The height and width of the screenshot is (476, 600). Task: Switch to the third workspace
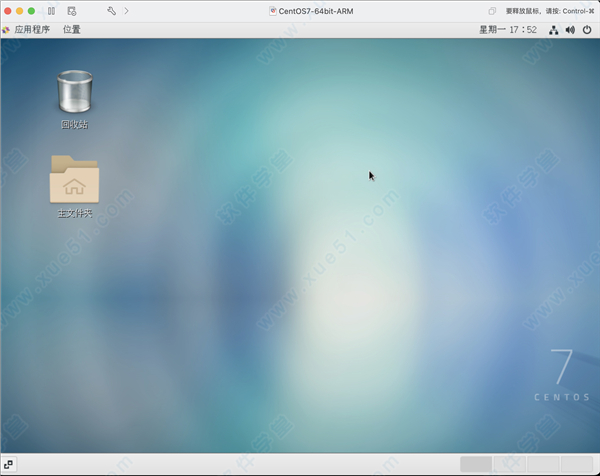[543, 464]
